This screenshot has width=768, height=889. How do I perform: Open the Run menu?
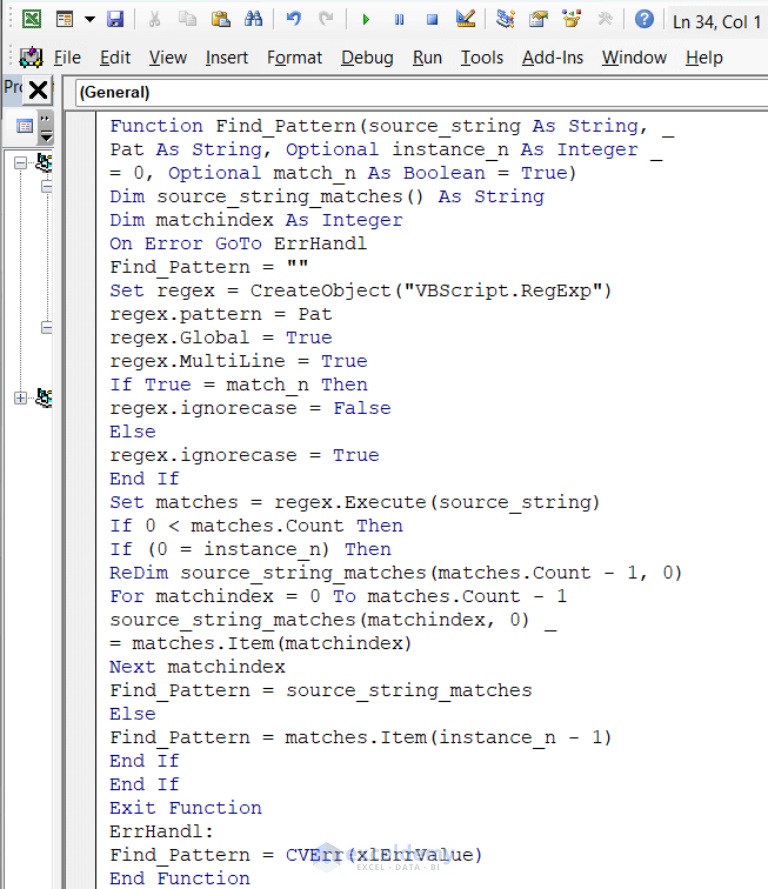(427, 57)
